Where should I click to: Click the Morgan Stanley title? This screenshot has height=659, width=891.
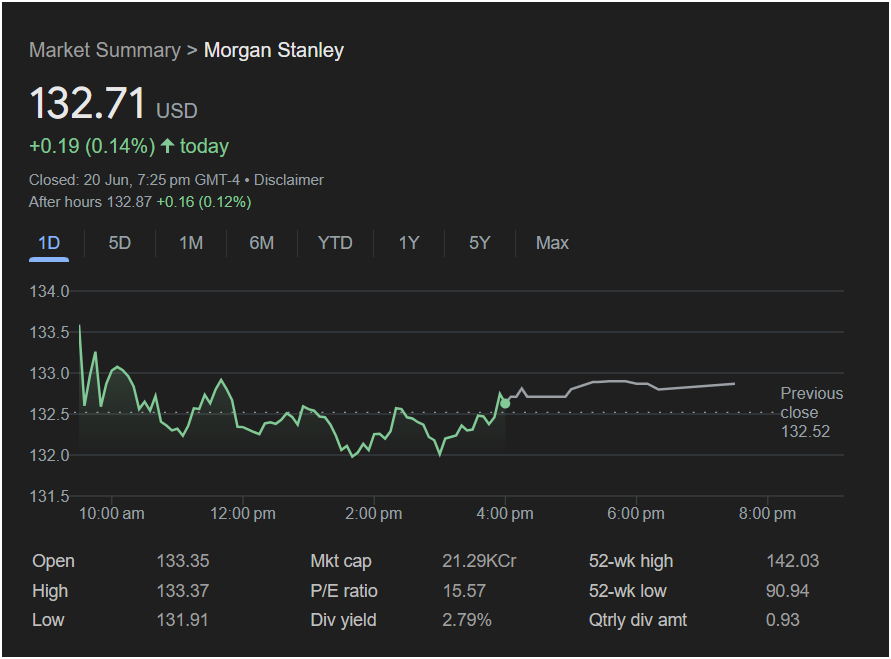click(x=274, y=50)
